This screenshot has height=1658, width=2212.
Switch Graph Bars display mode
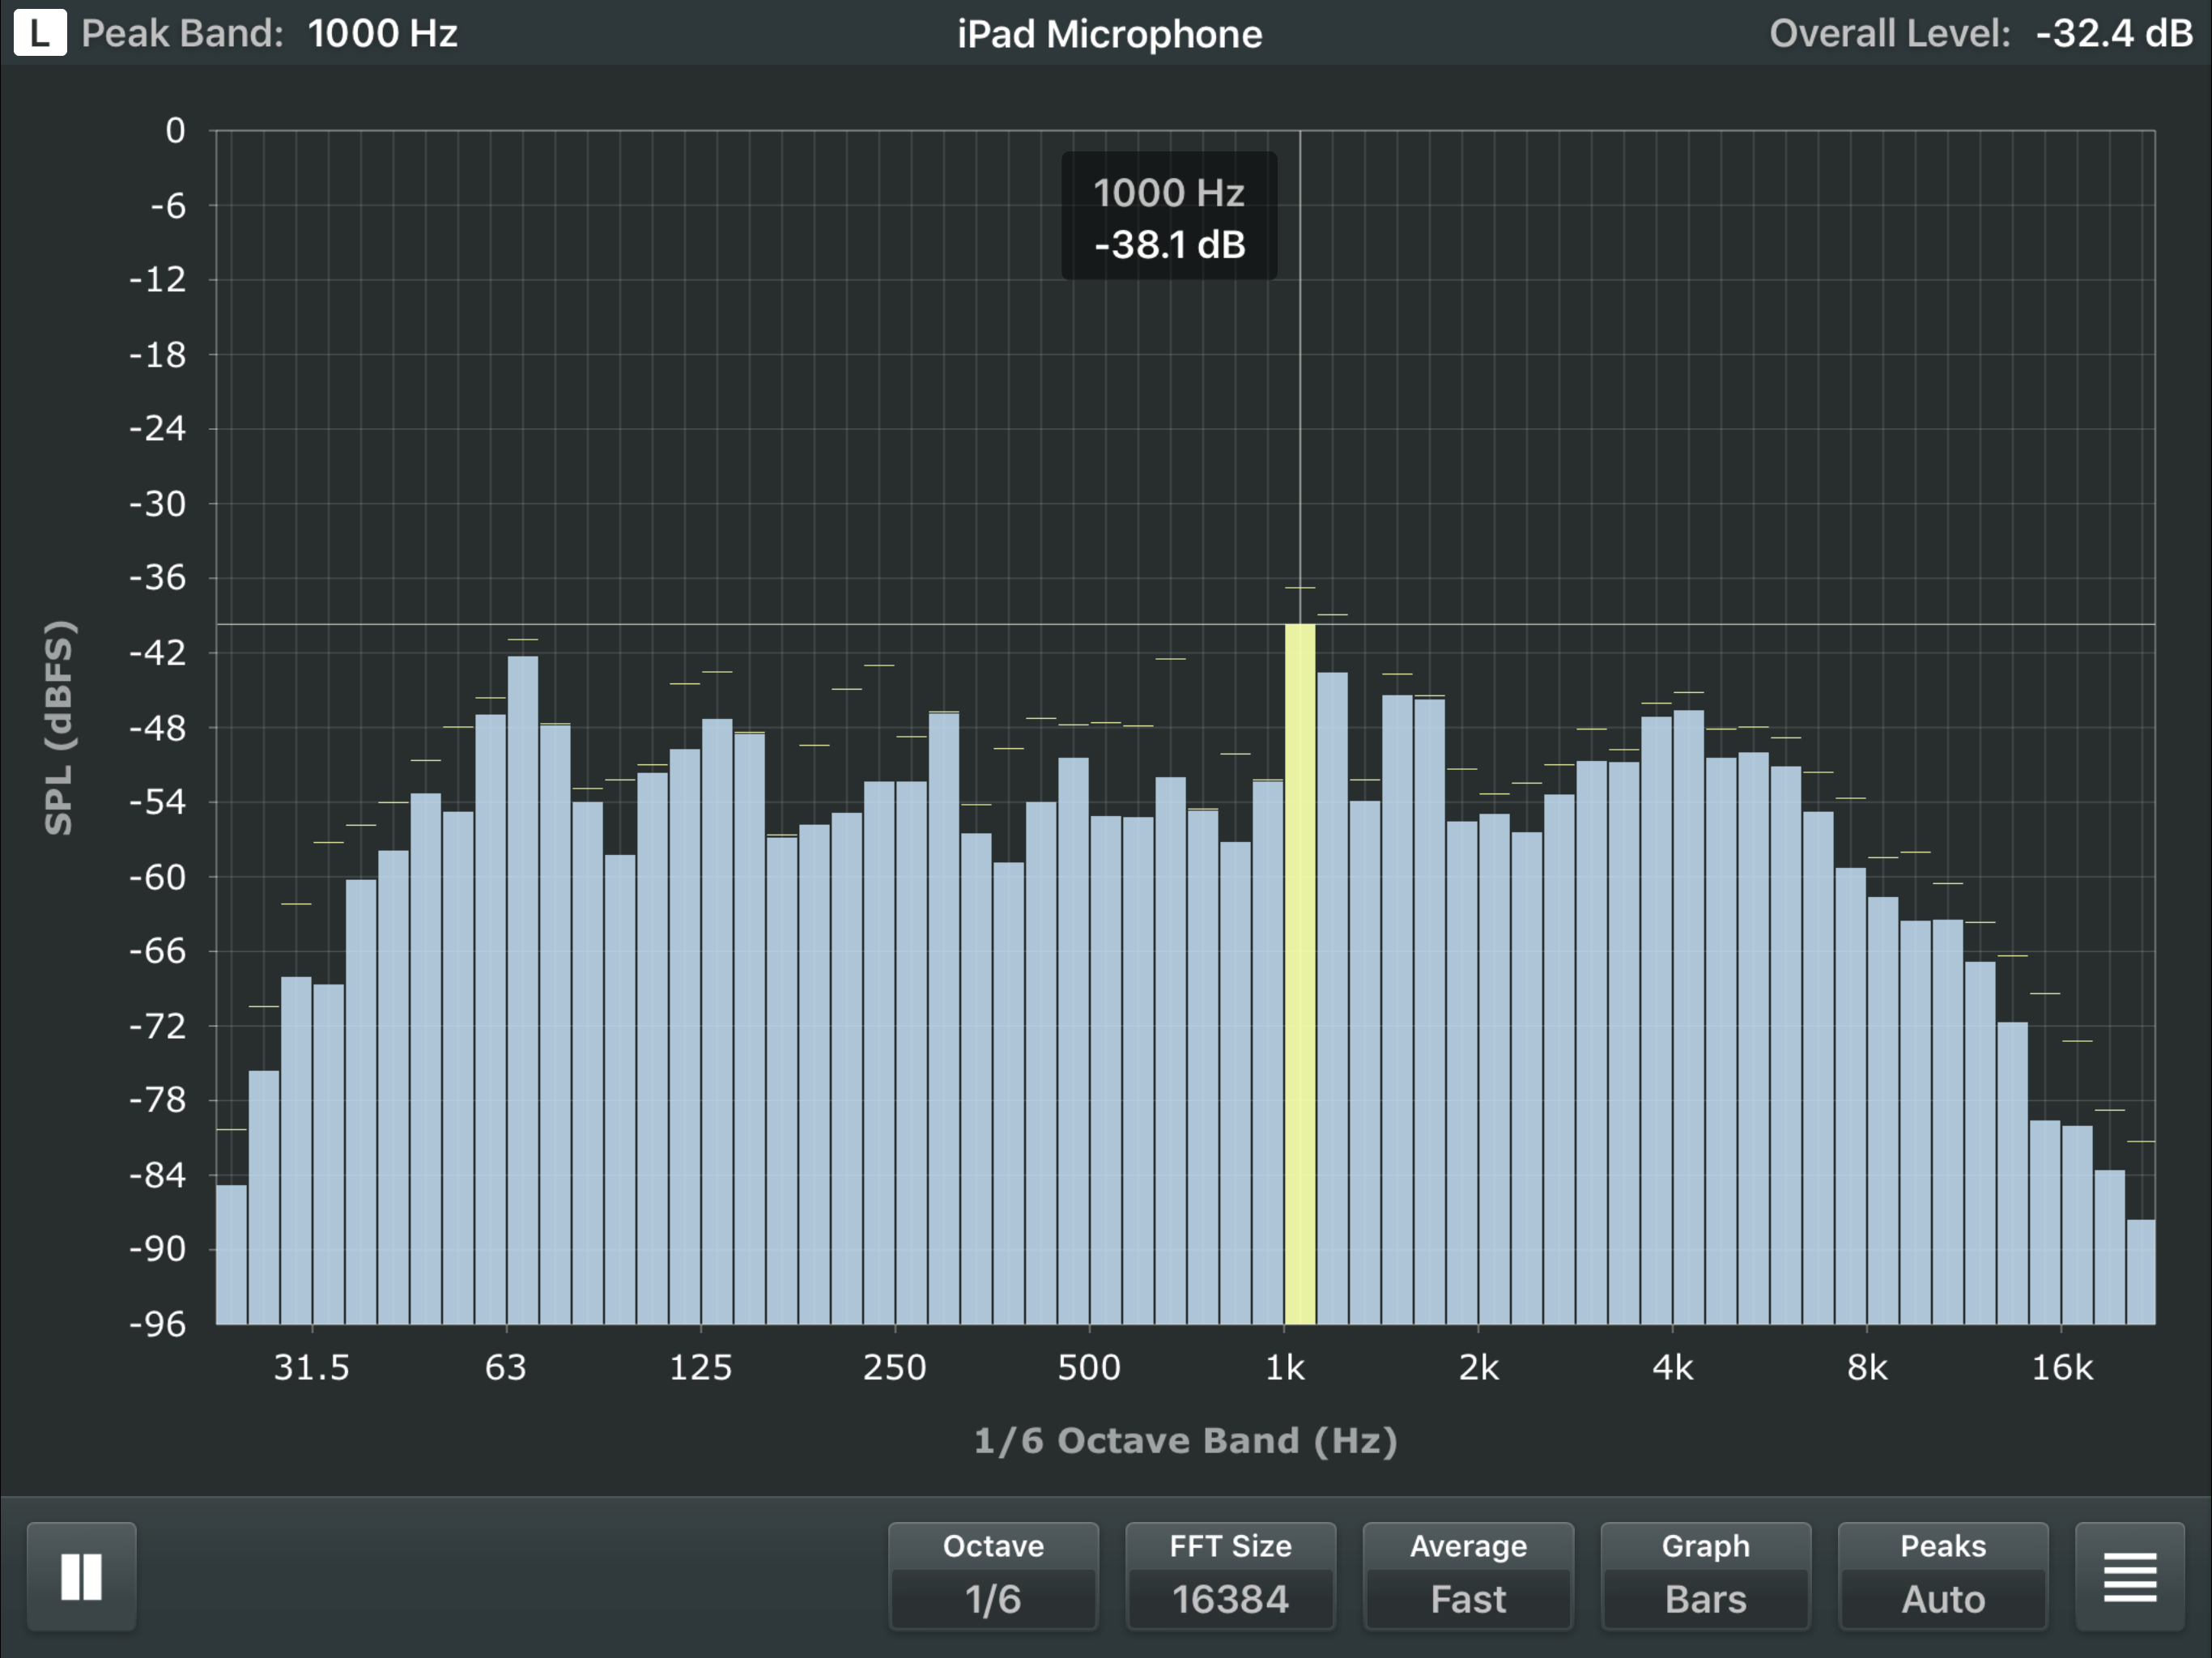[x=1705, y=1577]
